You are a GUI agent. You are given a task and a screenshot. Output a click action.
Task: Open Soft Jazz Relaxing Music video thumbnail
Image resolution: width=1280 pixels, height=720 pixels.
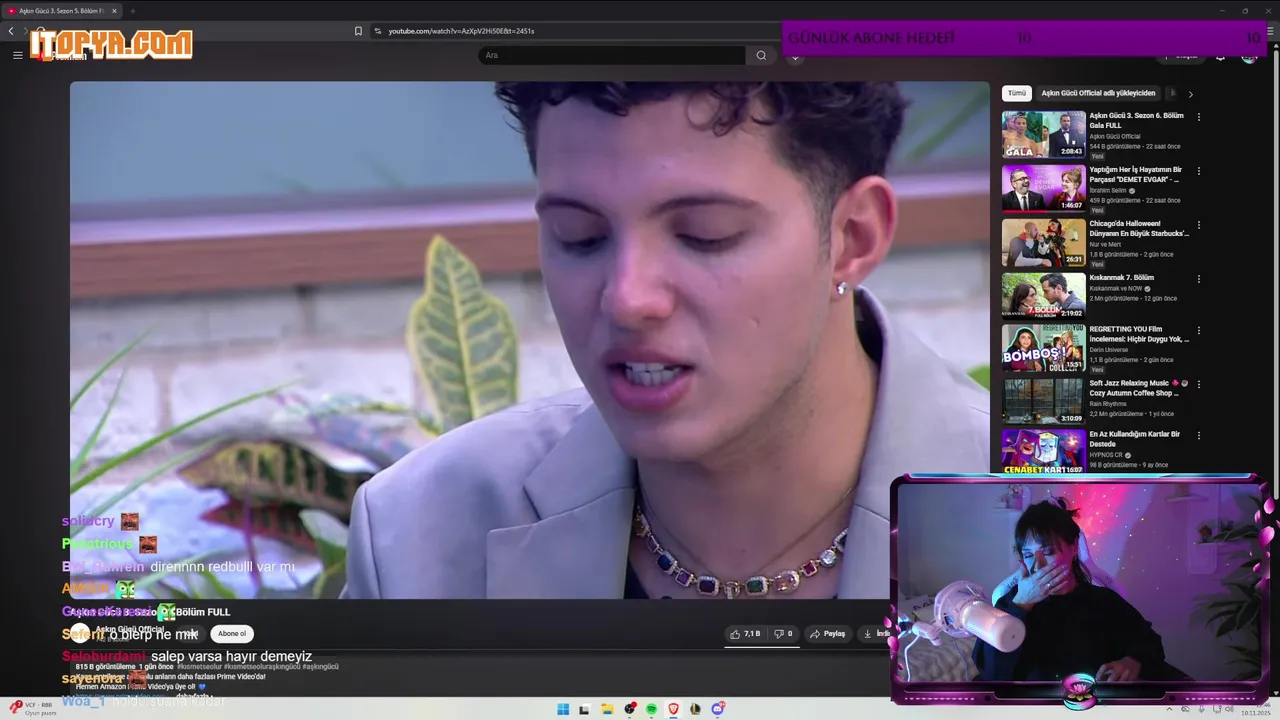click(1043, 400)
